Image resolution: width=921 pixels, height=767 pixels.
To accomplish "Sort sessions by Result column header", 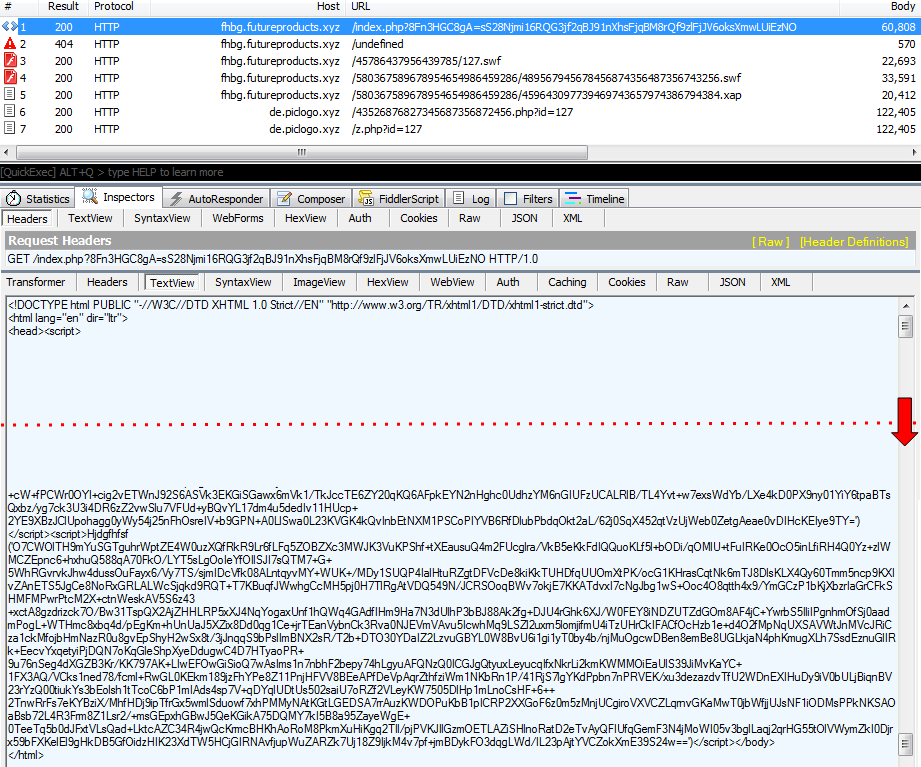I will pyautogui.click(x=63, y=6).
